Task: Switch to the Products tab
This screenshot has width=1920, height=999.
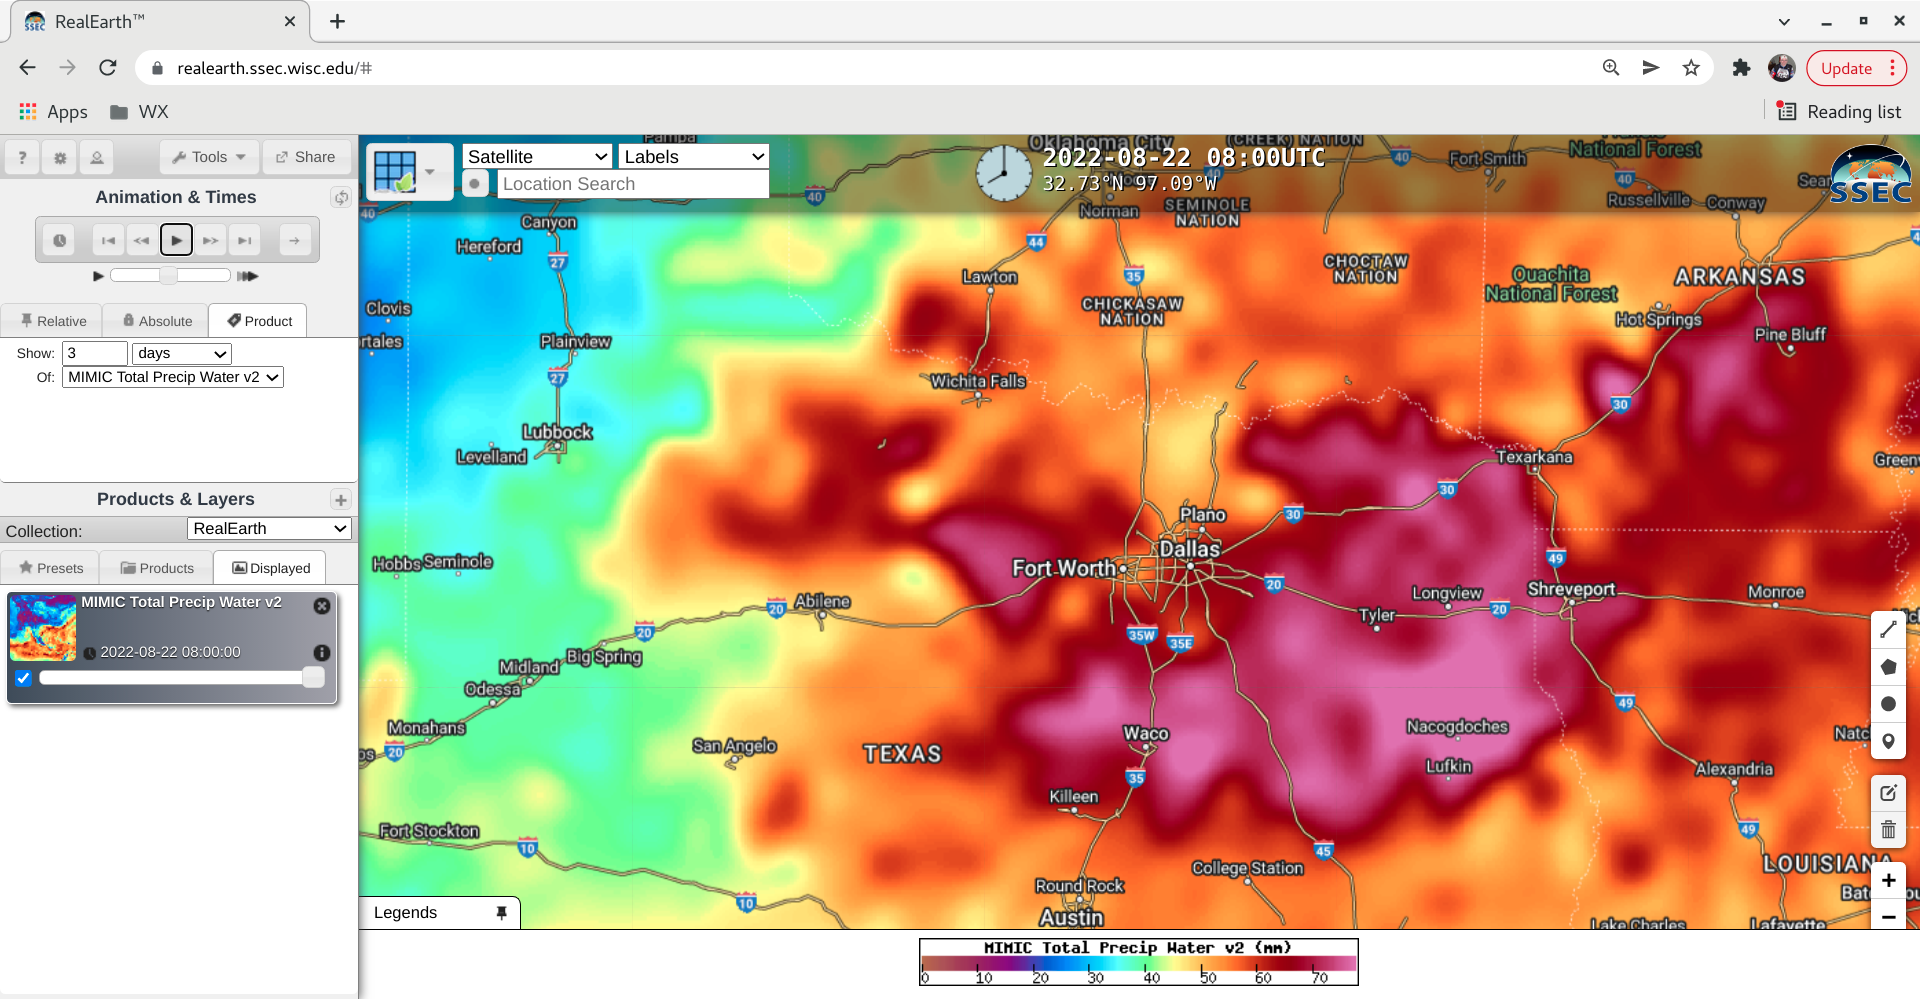Action: click(157, 568)
